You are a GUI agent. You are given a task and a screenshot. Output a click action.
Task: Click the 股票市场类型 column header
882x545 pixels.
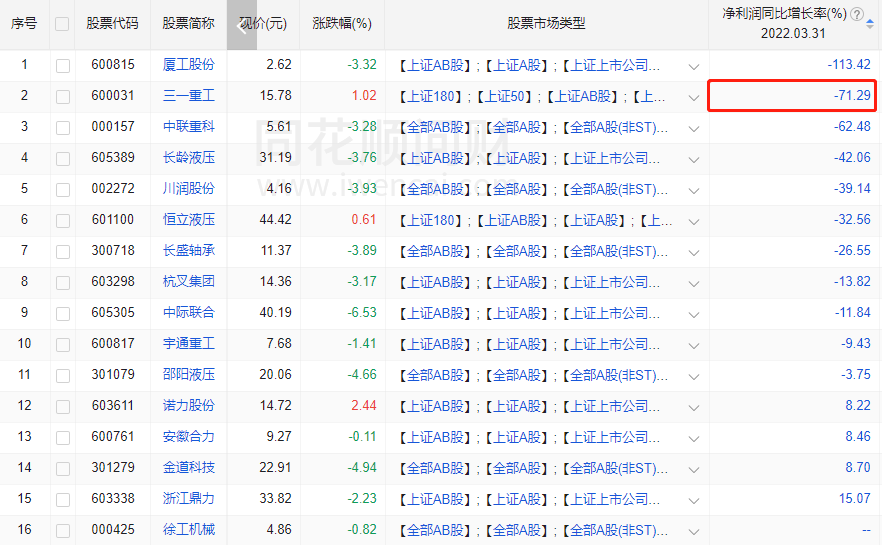(x=546, y=24)
